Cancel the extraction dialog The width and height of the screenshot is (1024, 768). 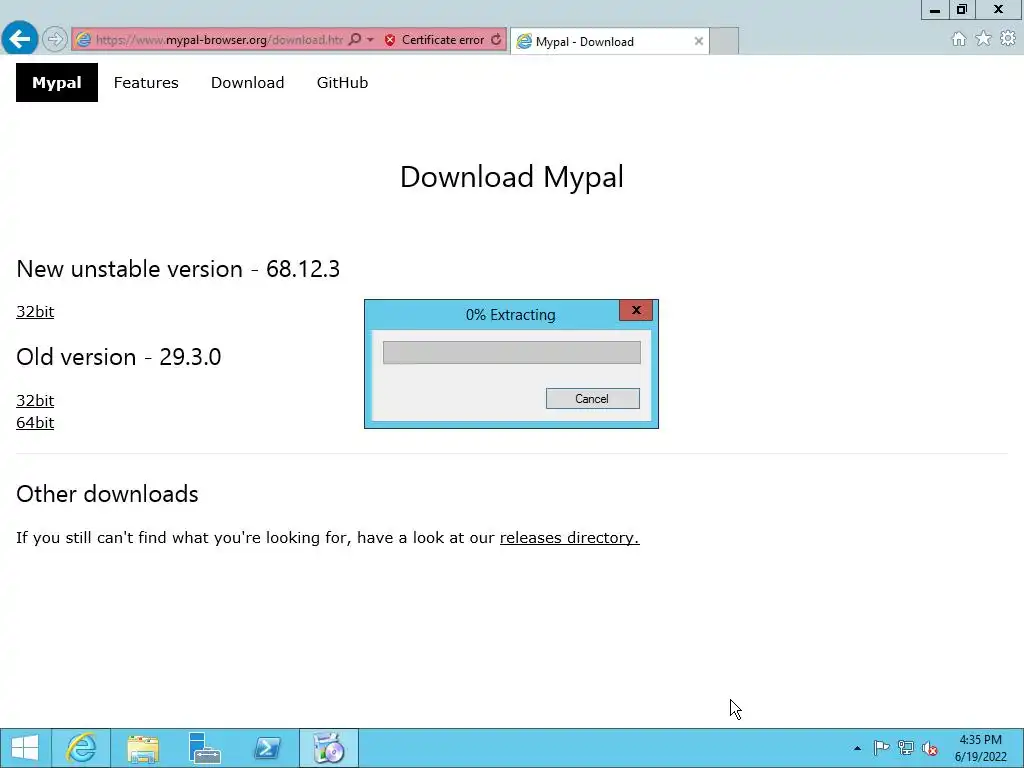pos(592,398)
